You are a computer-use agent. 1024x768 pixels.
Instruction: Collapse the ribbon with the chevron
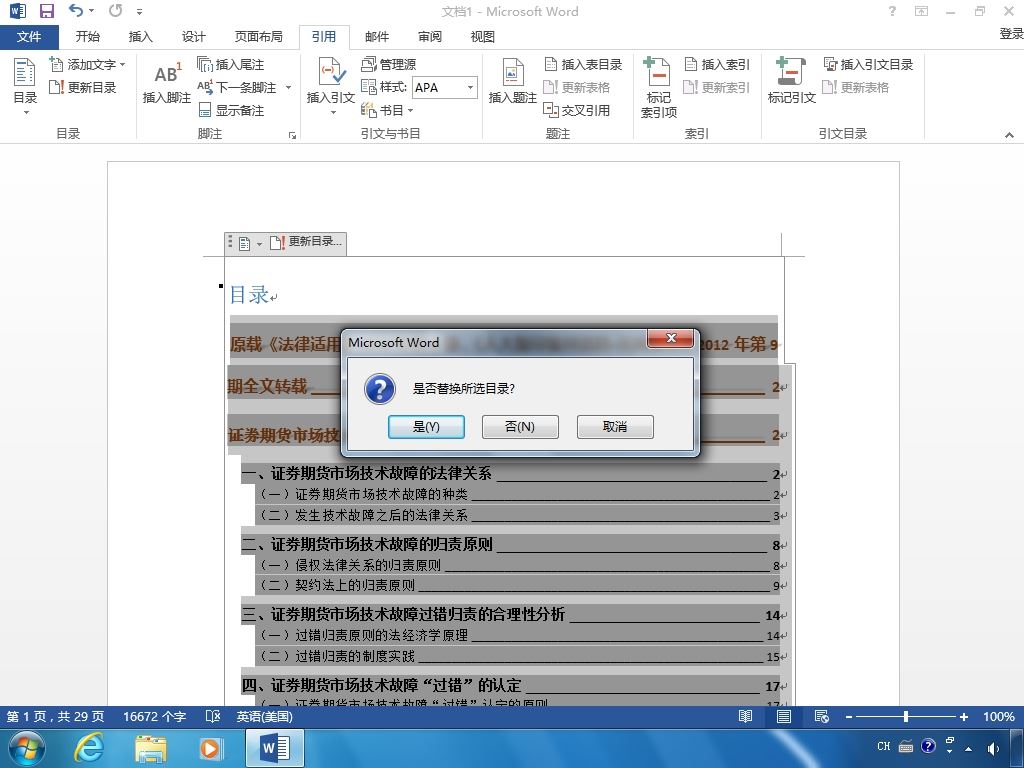tap(1009, 135)
